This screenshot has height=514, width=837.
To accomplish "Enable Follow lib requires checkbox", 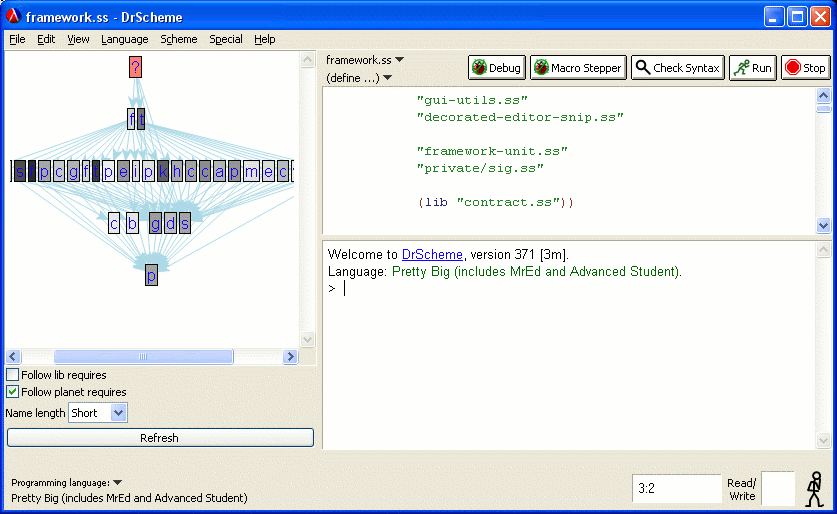I will (13, 375).
